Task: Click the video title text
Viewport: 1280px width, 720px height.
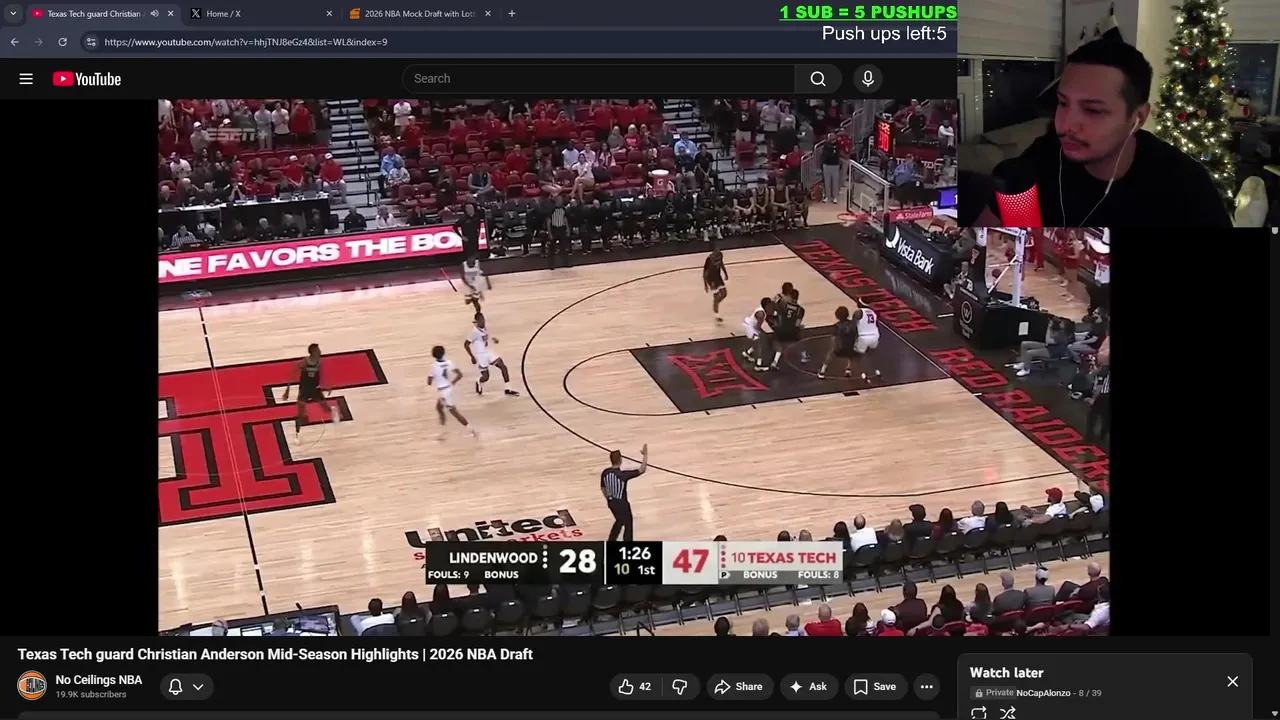Action: tap(275, 654)
